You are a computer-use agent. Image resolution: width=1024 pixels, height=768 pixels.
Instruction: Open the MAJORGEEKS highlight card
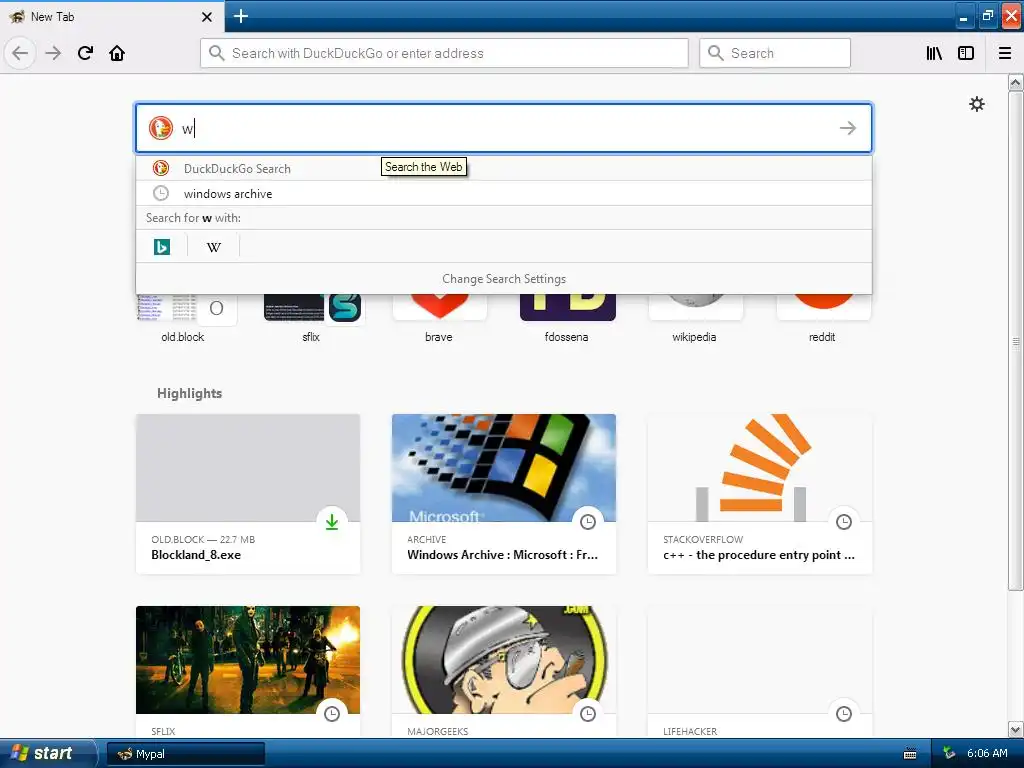504,672
